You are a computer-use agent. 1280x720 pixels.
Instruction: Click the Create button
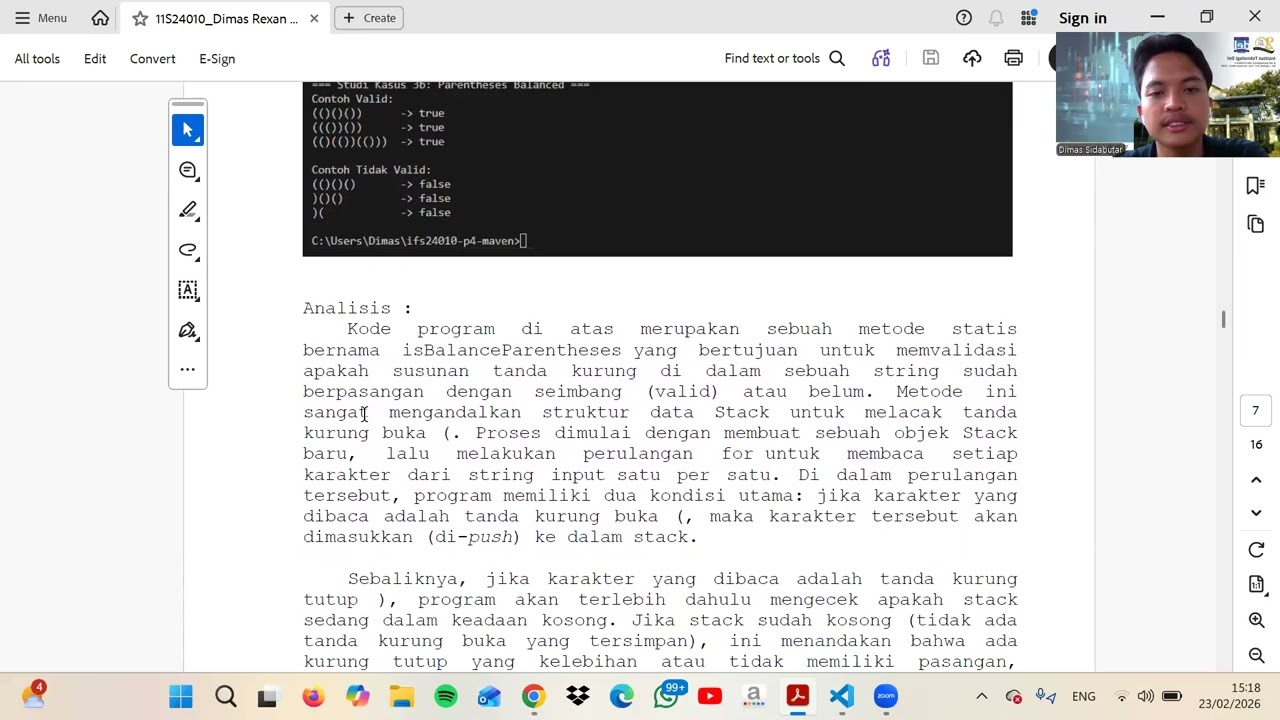369,18
